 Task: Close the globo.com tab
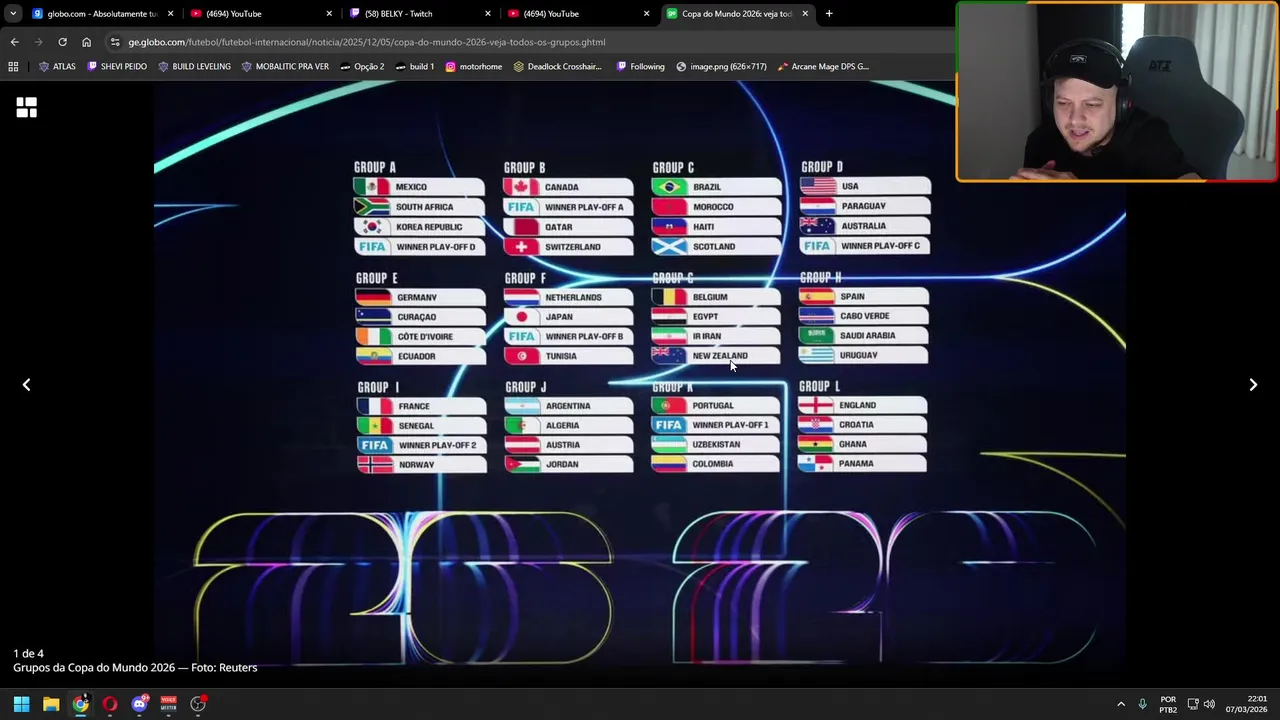tap(170, 14)
